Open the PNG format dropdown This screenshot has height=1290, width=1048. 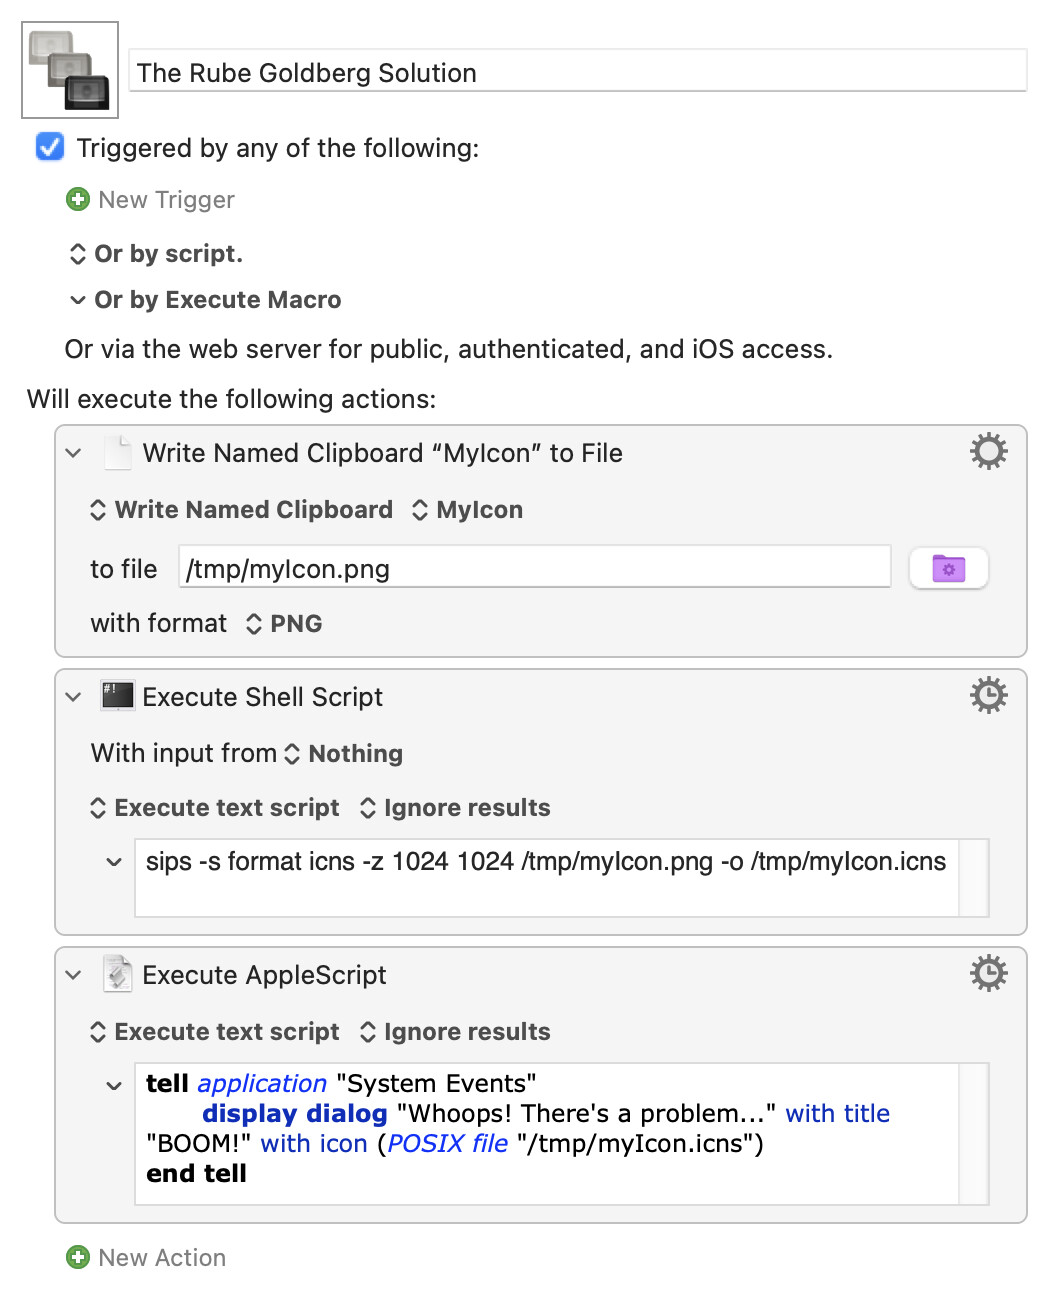[x=284, y=624]
